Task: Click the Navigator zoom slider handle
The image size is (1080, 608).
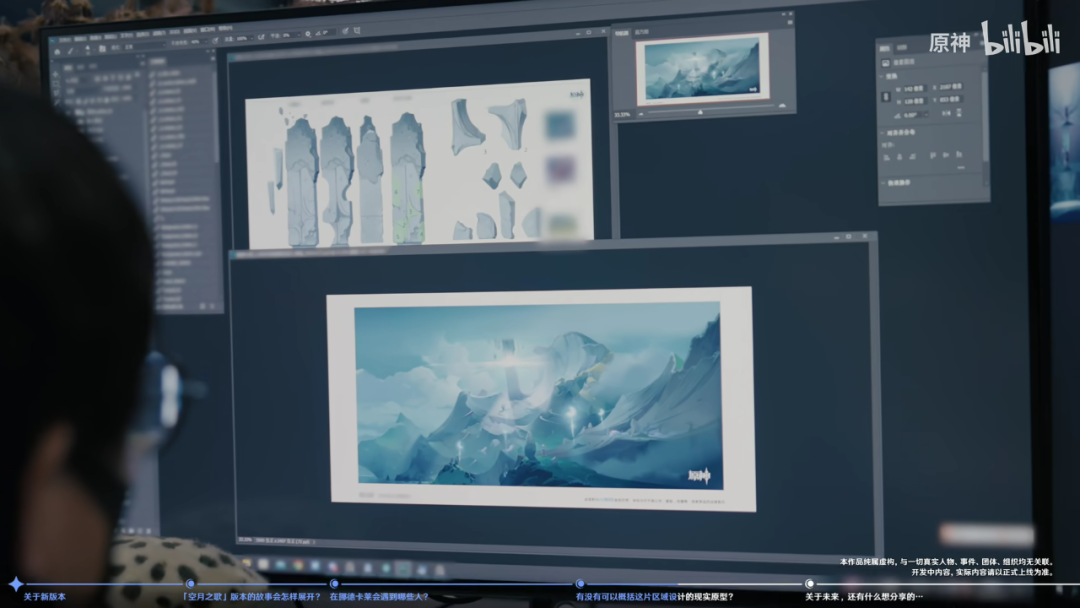Action: click(700, 112)
